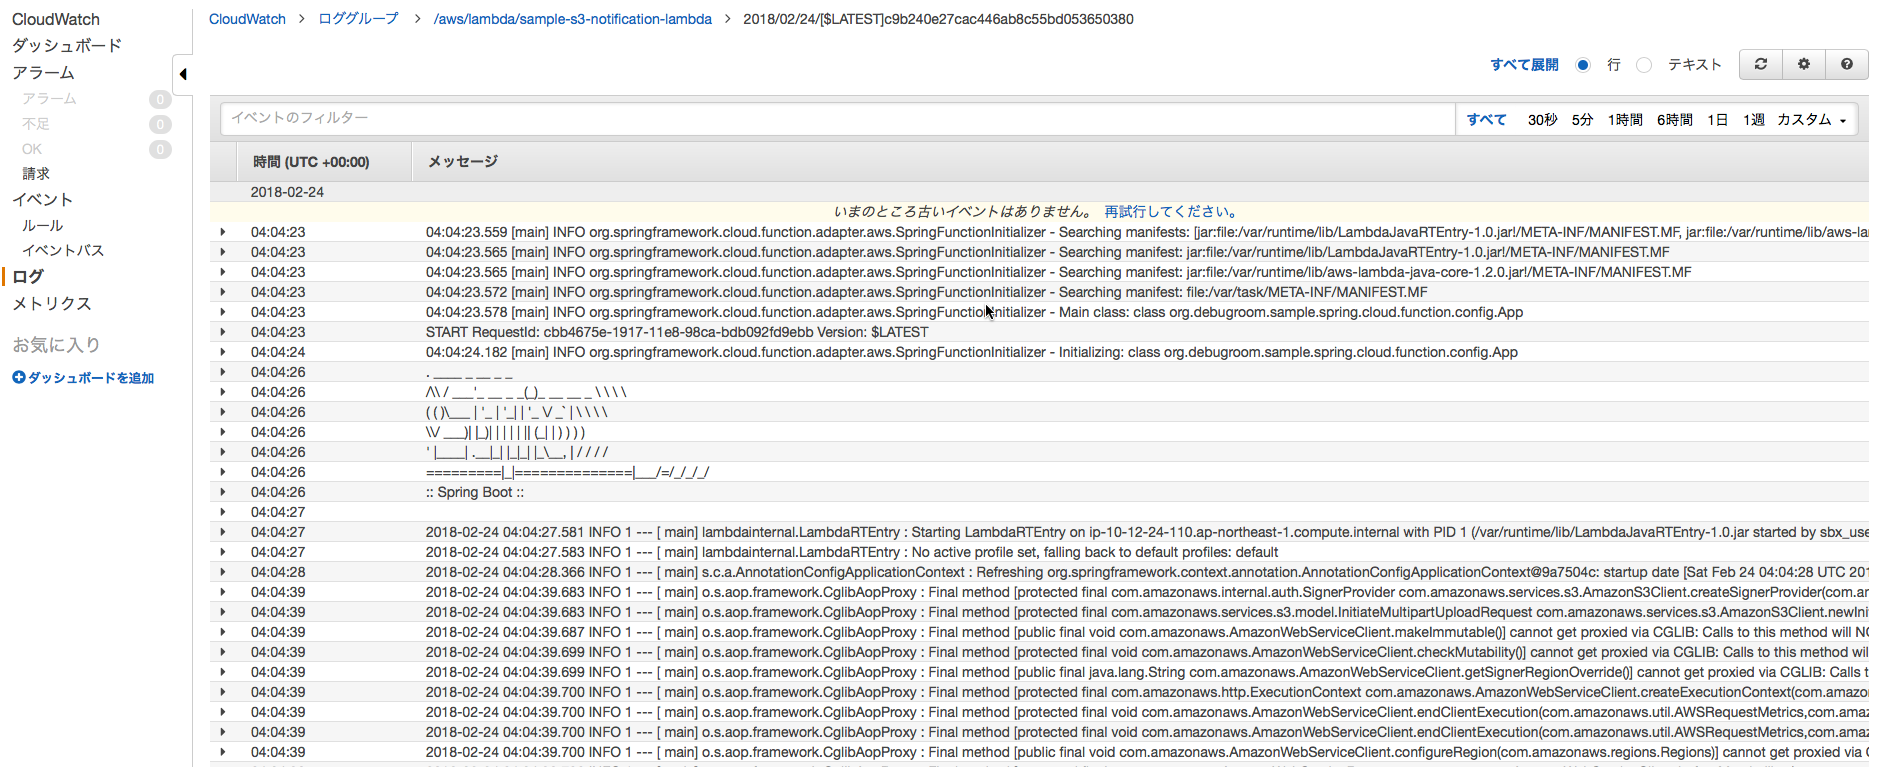Filter events to last 5分
This screenshot has height=767, width=1877.
[x=1582, y=119]
